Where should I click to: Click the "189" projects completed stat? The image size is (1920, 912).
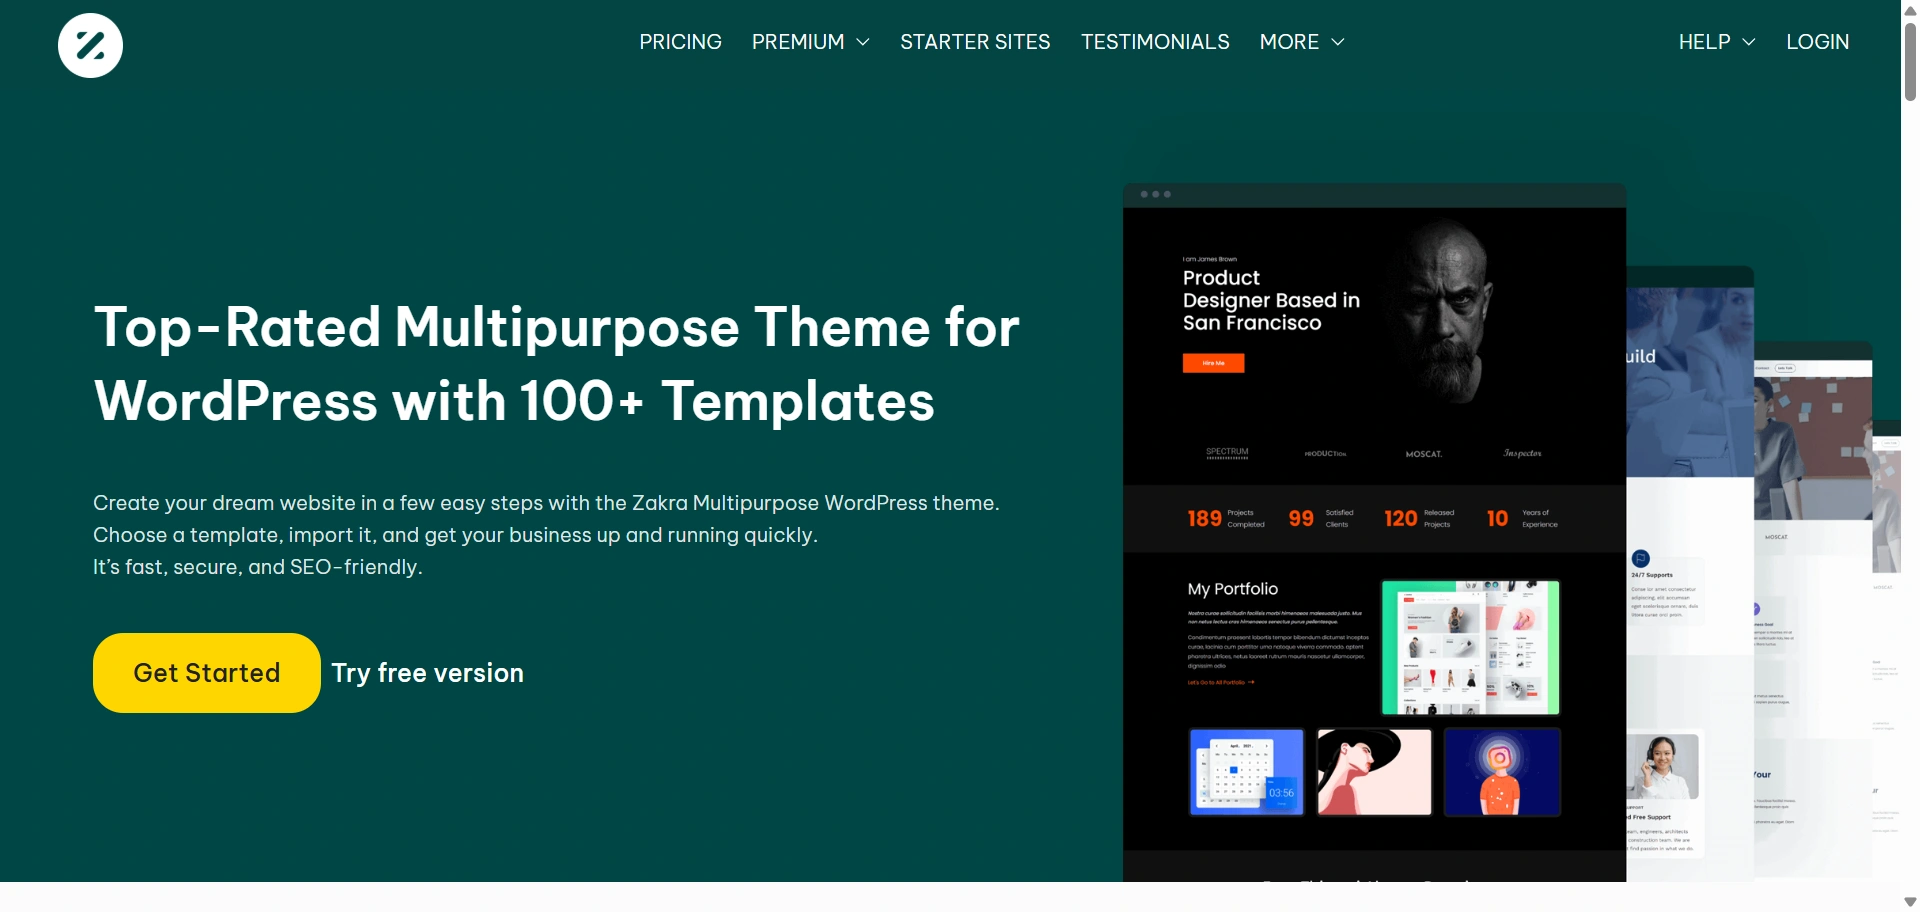[x=1204, y=518]
